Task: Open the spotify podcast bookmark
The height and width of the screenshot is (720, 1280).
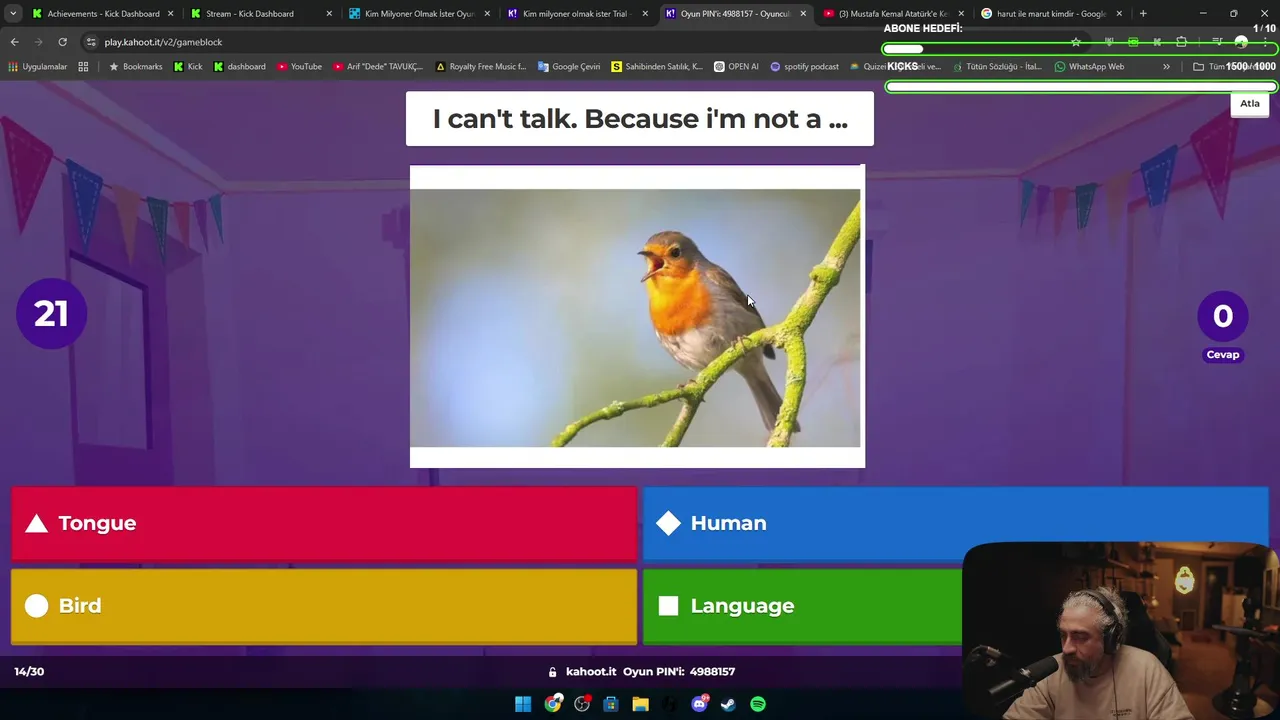Action: pyautogui.click(x=805, y=67)
